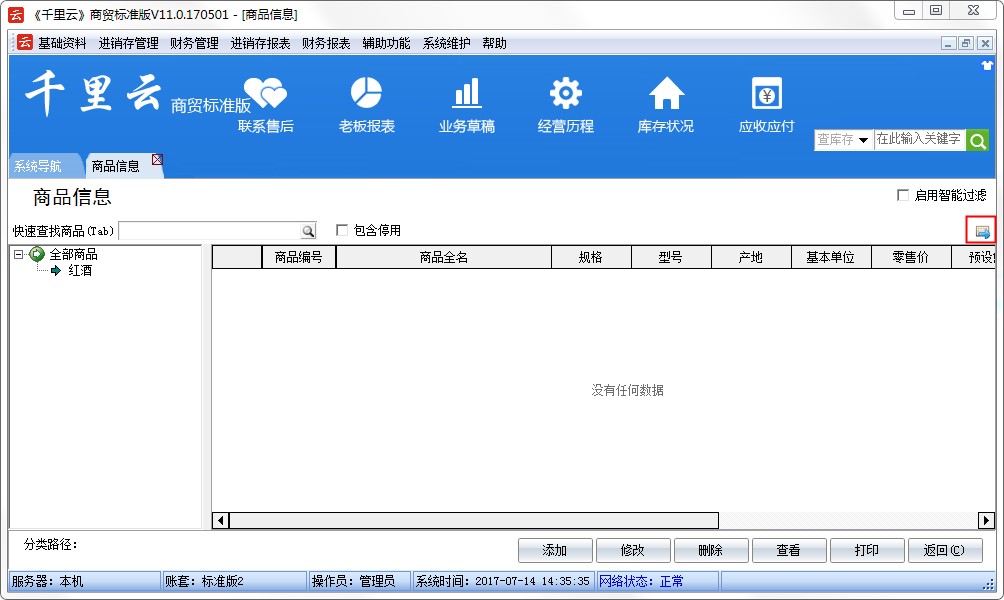This screenshot has height=600, width=1004.
Task: Enable the 启用智能过滤 checkbox
Action: (903, 196)
